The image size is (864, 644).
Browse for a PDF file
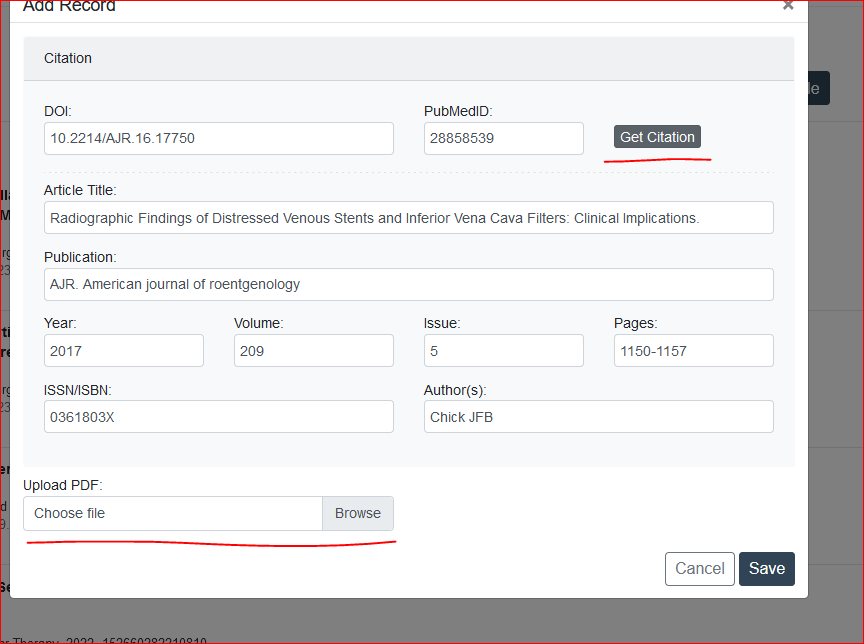click(x=358, y=513)
